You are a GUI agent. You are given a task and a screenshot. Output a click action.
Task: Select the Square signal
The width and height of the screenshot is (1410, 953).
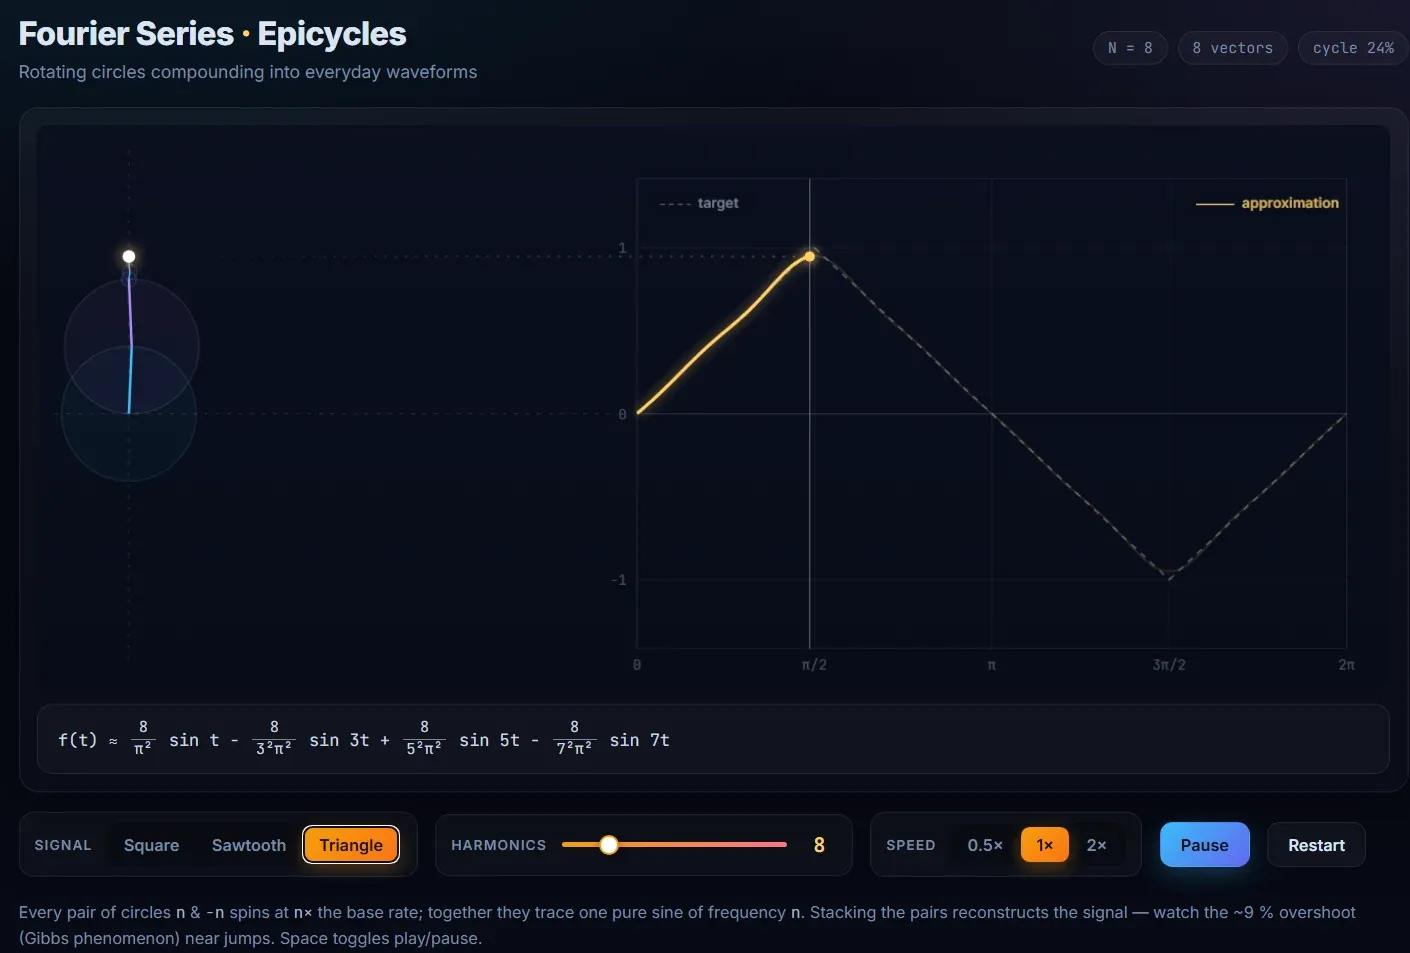[x=151, y=845]
